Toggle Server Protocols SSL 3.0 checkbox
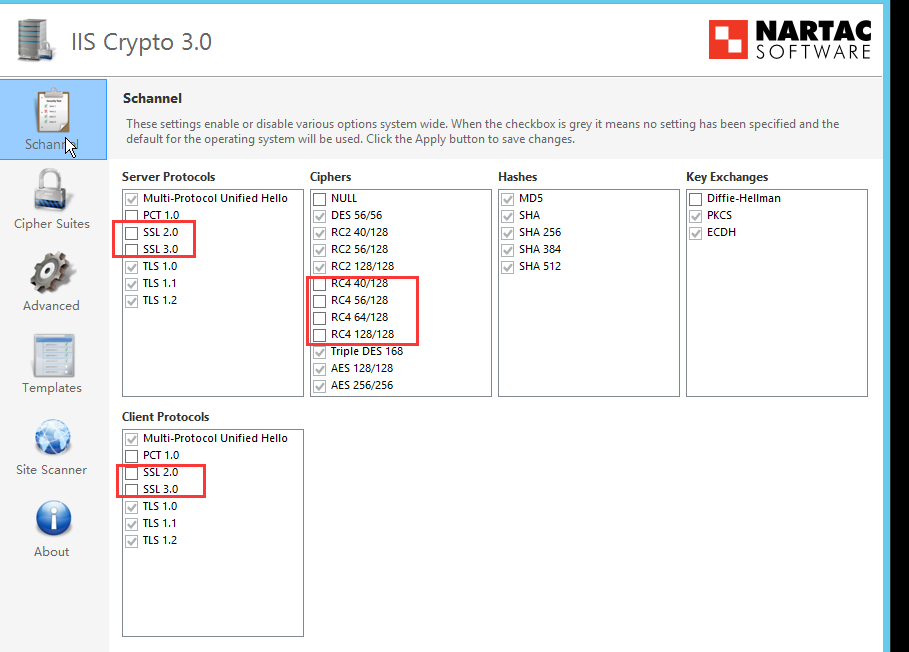 click(132, 250)
